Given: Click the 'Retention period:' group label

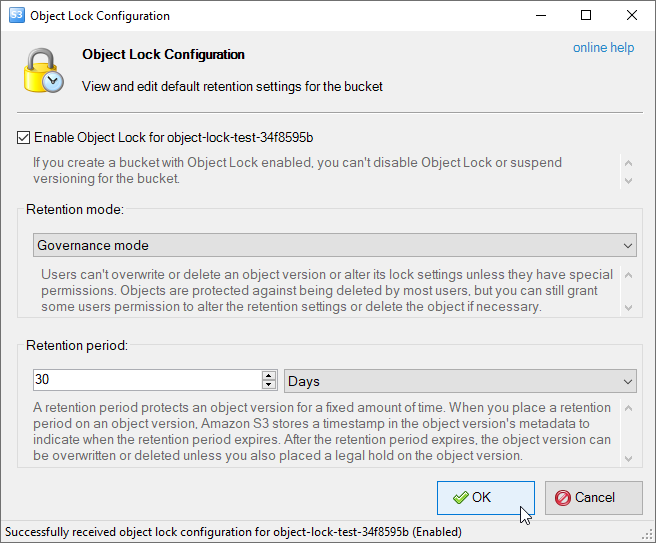Looking at the screenshot, I should pos(77,346).
